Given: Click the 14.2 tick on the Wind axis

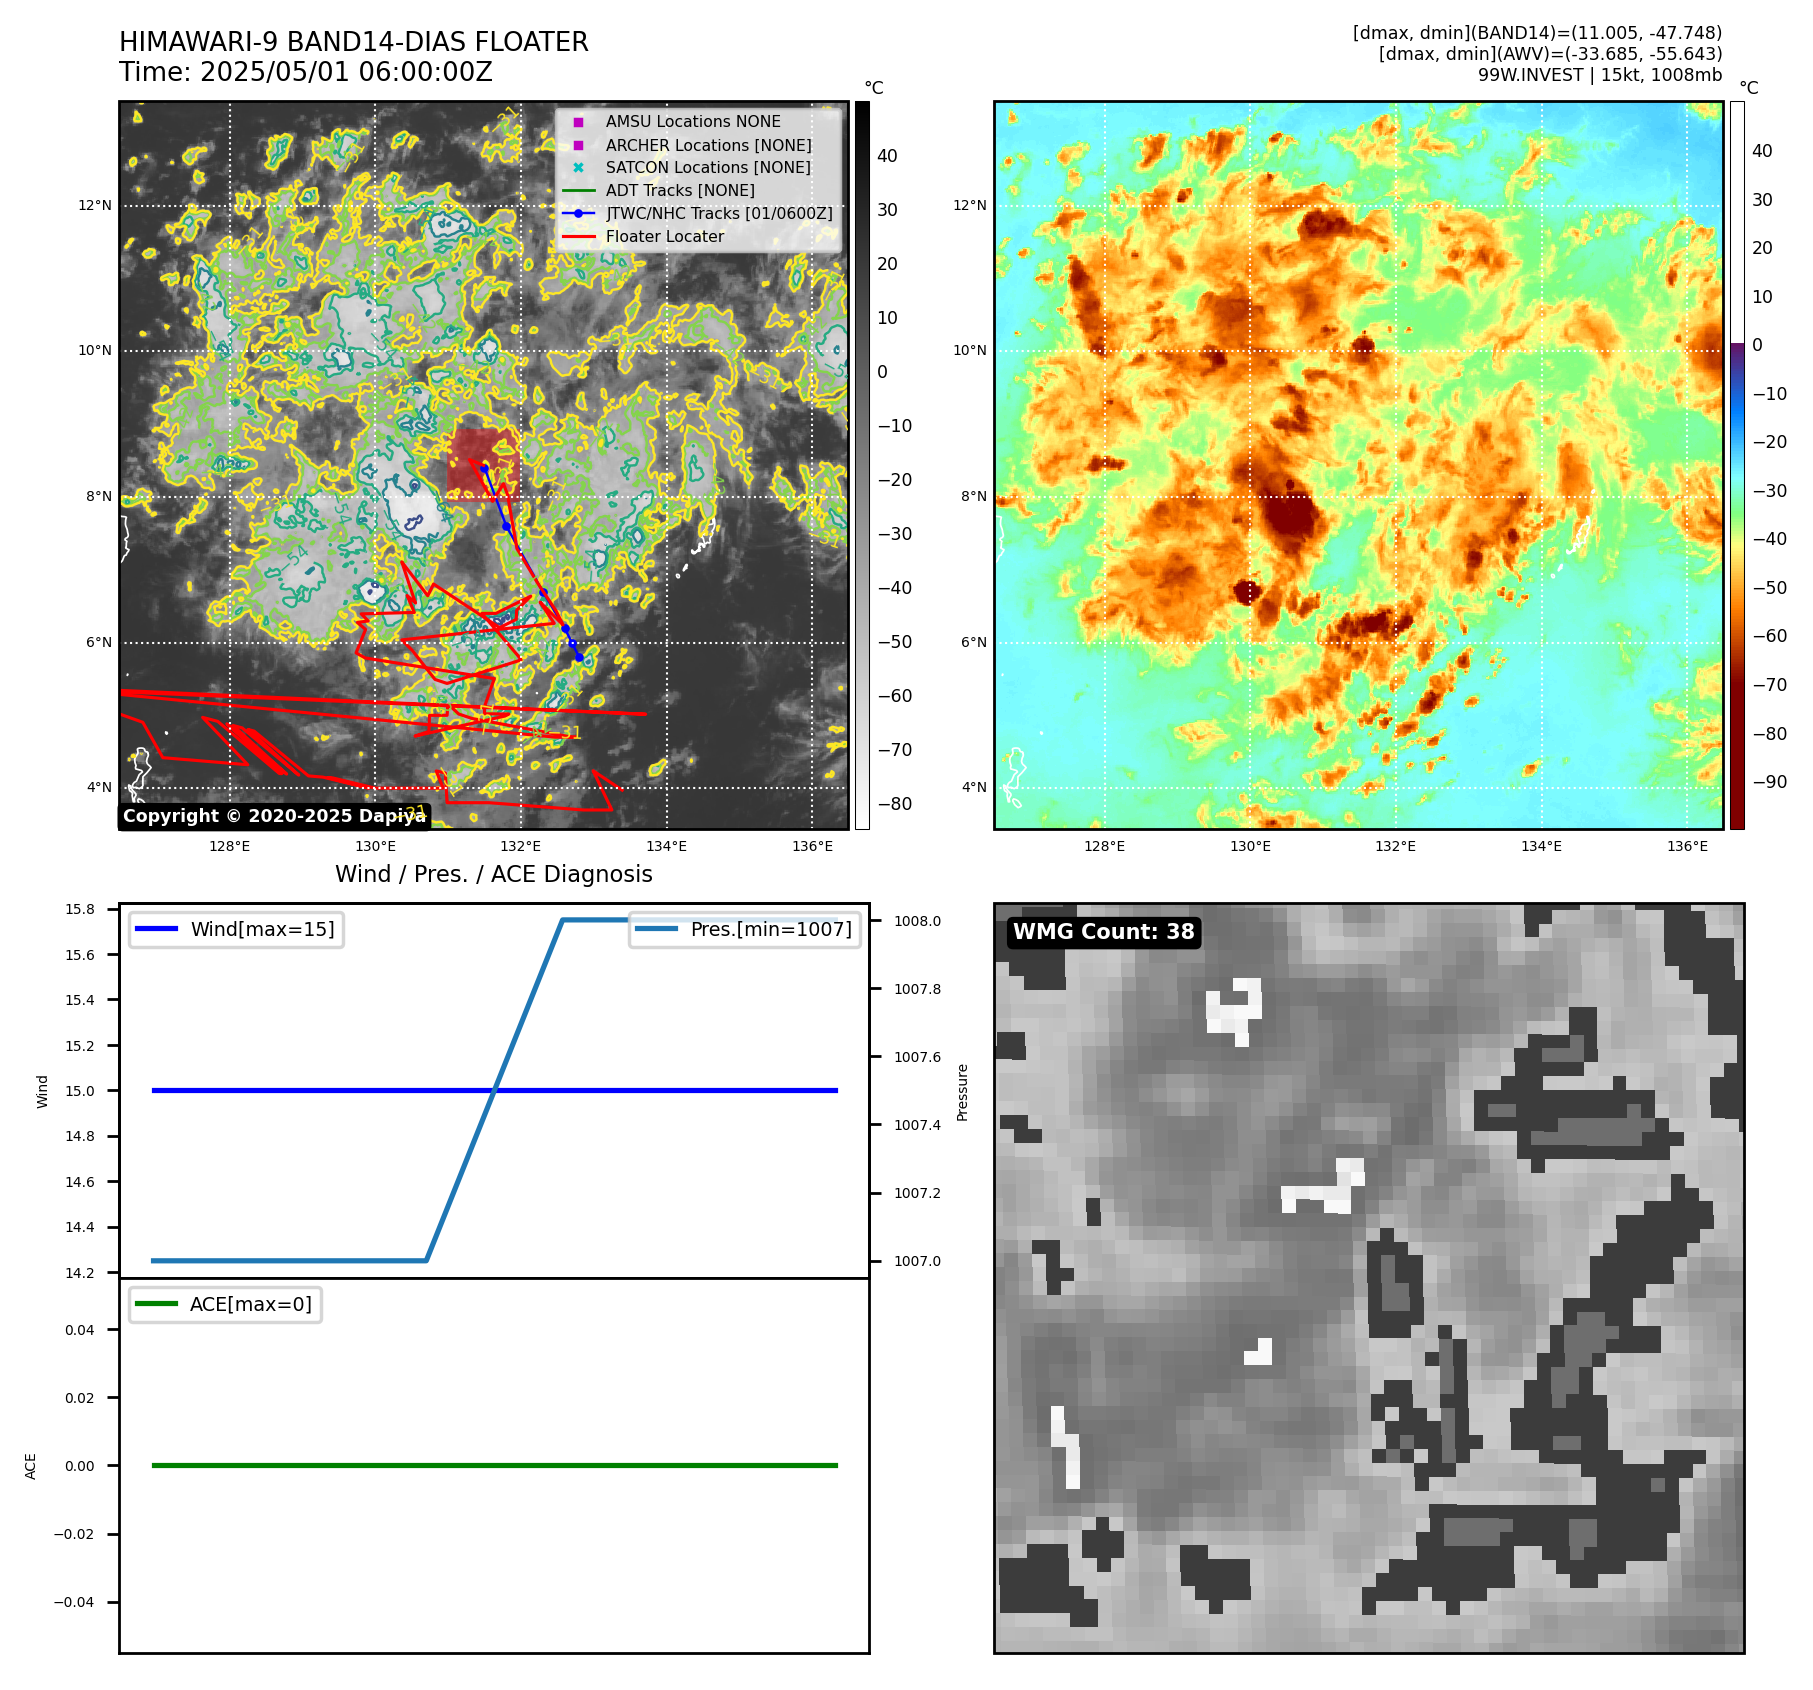Looking at the screenshot, I should (x=80, y=1273).
